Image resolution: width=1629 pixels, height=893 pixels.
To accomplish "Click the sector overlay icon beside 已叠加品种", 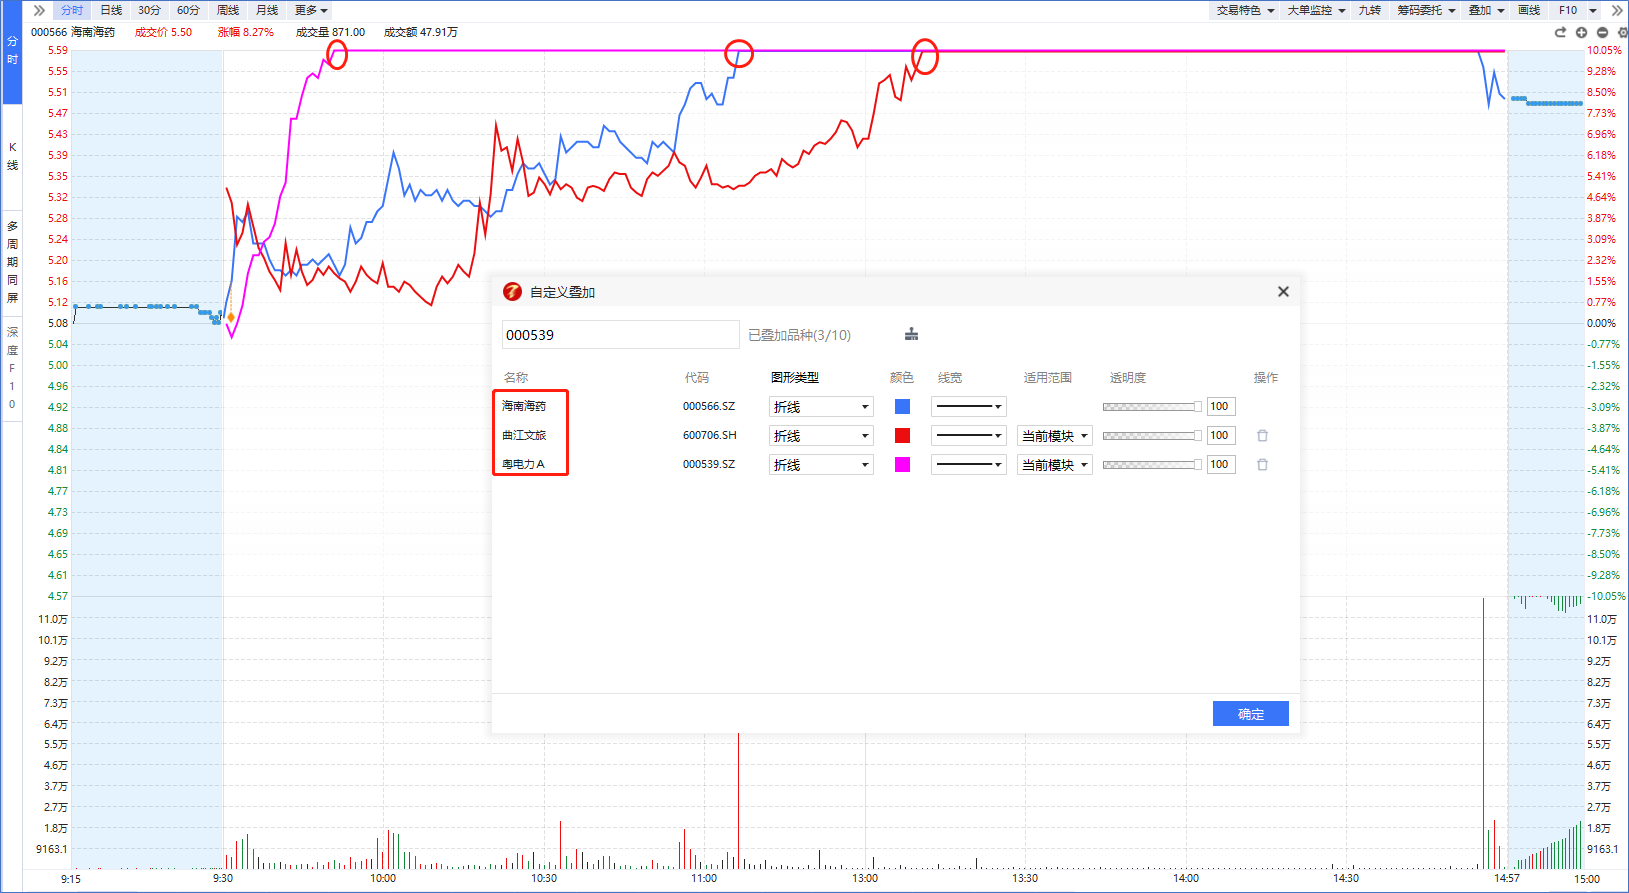I will [911, 334].
